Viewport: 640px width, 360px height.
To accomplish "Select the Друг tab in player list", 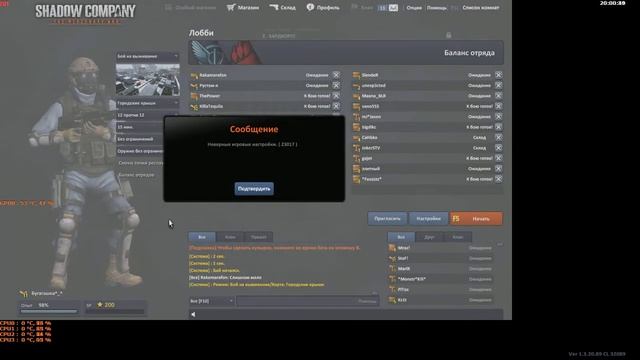I will point(429,237).
